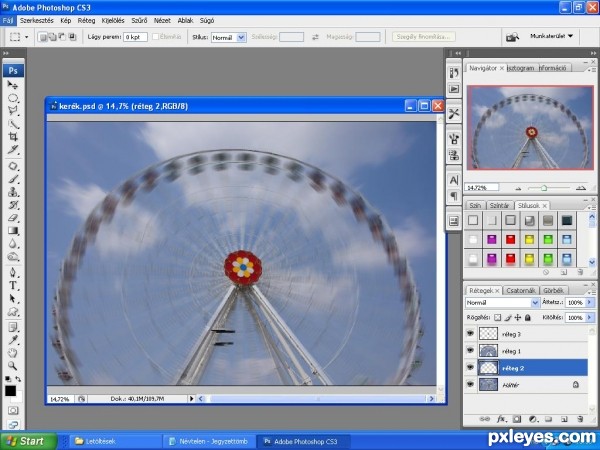Select the Move tool
The image size is (600, 450).
13,85
